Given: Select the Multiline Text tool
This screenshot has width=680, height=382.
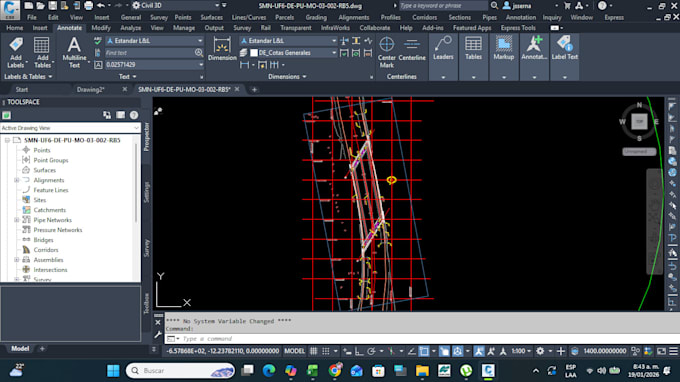Looking at the screenshot, I should pos(74,52).
